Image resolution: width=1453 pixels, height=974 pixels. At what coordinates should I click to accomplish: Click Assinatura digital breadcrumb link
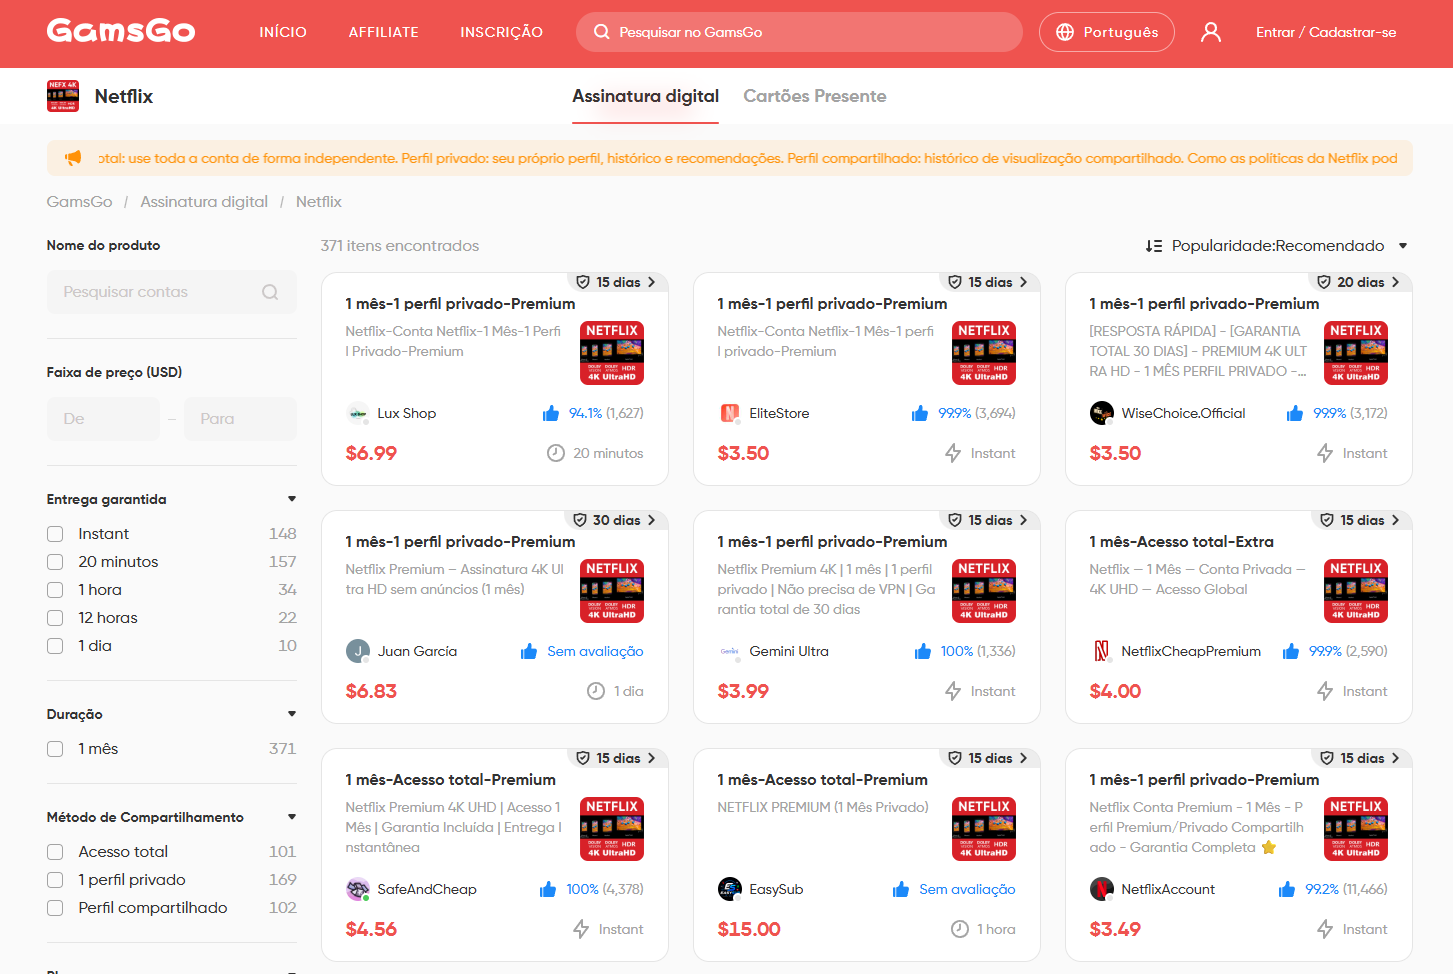click(204, 202)
